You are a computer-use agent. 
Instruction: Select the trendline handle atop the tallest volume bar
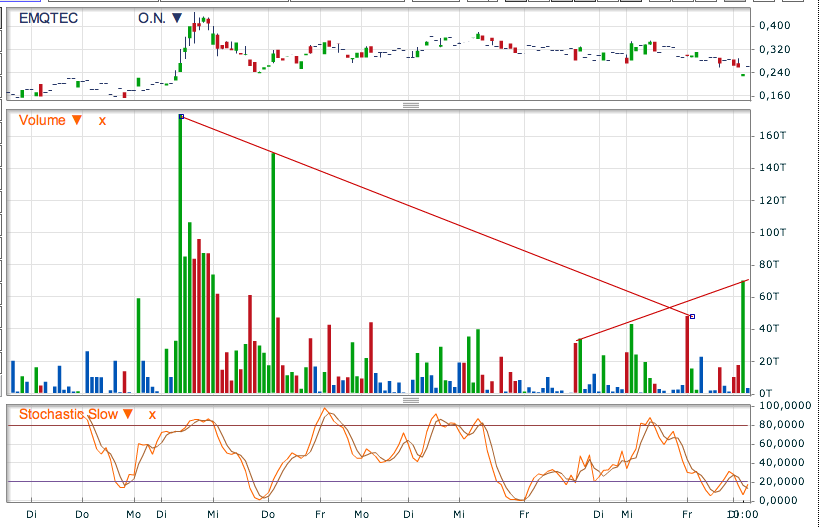click(x=181, y=117)
